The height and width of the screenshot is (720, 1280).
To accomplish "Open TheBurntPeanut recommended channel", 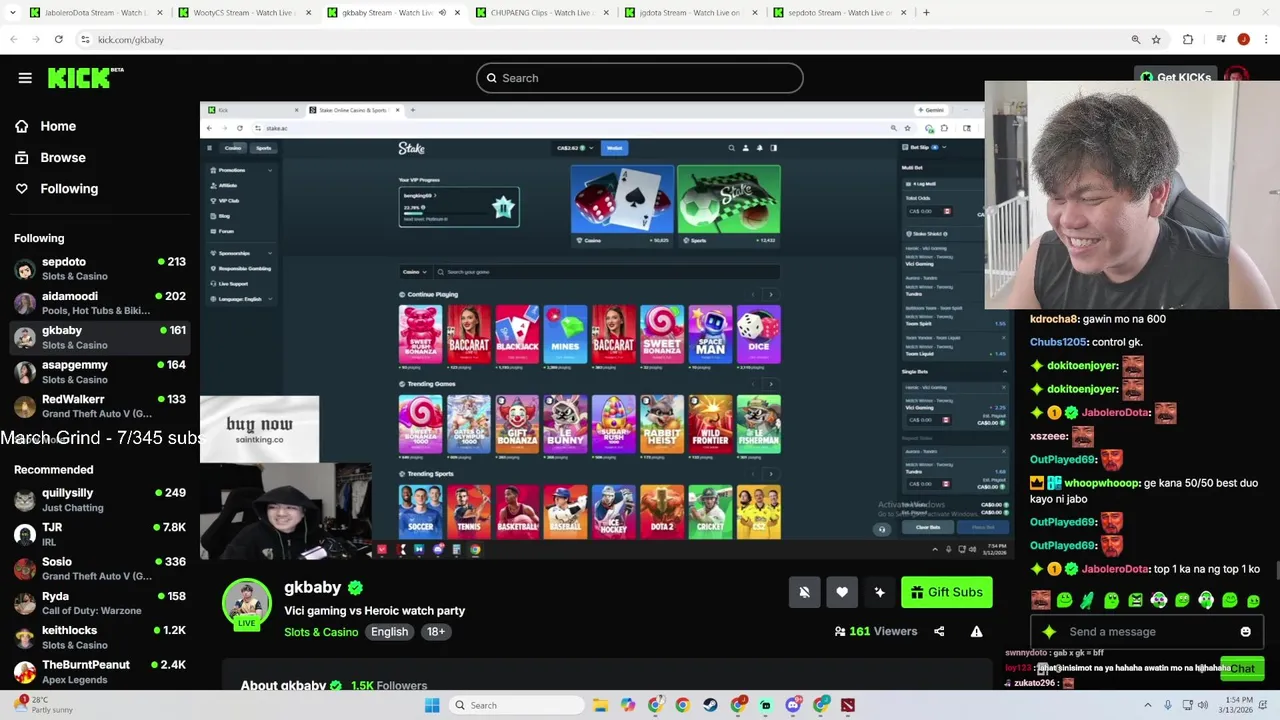I will [x=100, y=671].
